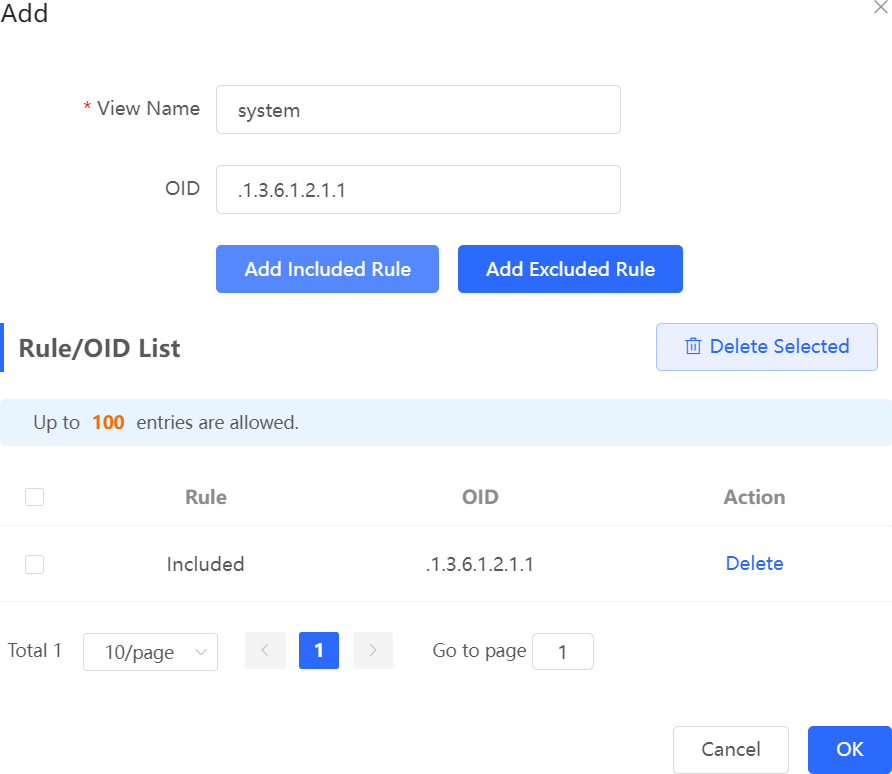Check the Included rule row checkbox
The width and height of the screenshot is (892, 774).
click(34, 564)
